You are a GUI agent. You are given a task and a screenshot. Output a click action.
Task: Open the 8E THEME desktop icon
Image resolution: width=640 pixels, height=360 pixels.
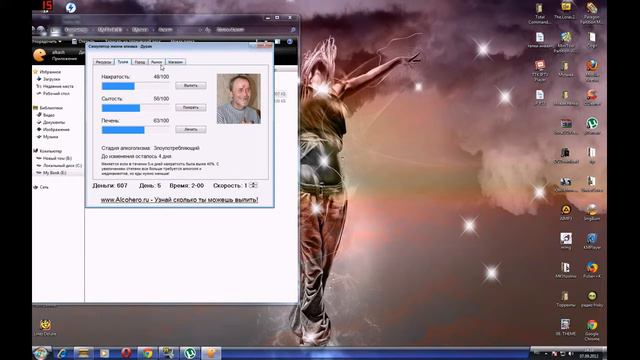coord(566,327)
